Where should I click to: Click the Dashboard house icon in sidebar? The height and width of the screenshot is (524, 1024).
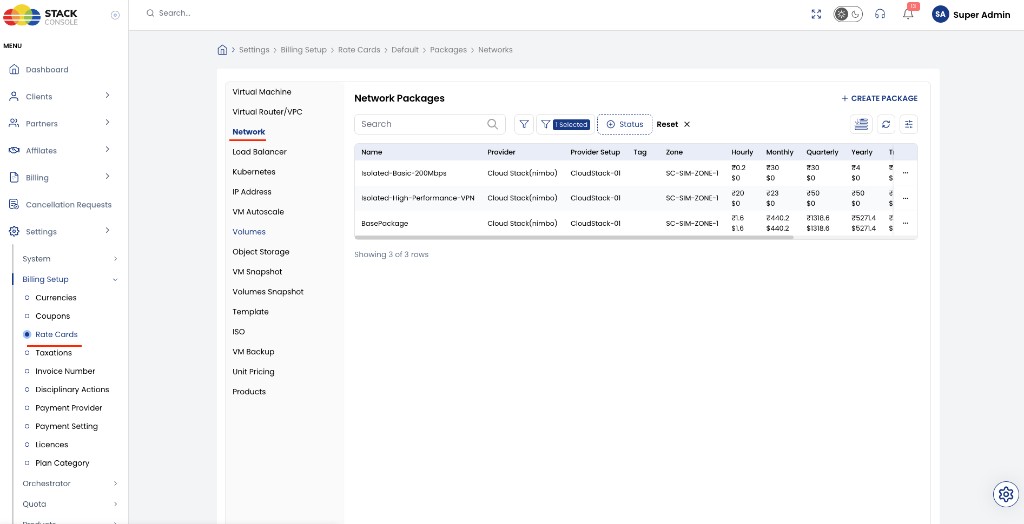tap(14, 69)
